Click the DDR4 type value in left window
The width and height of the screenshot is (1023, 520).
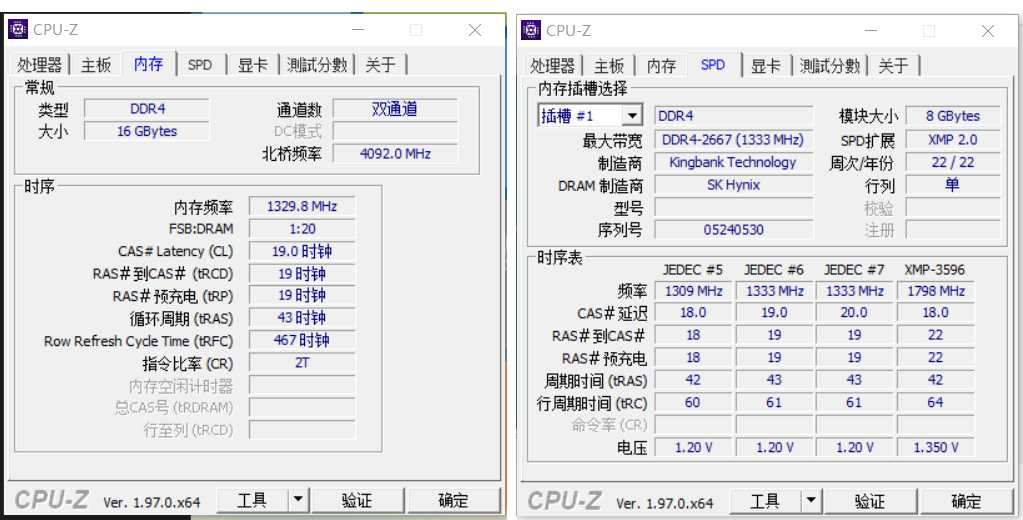pos(147,109)
